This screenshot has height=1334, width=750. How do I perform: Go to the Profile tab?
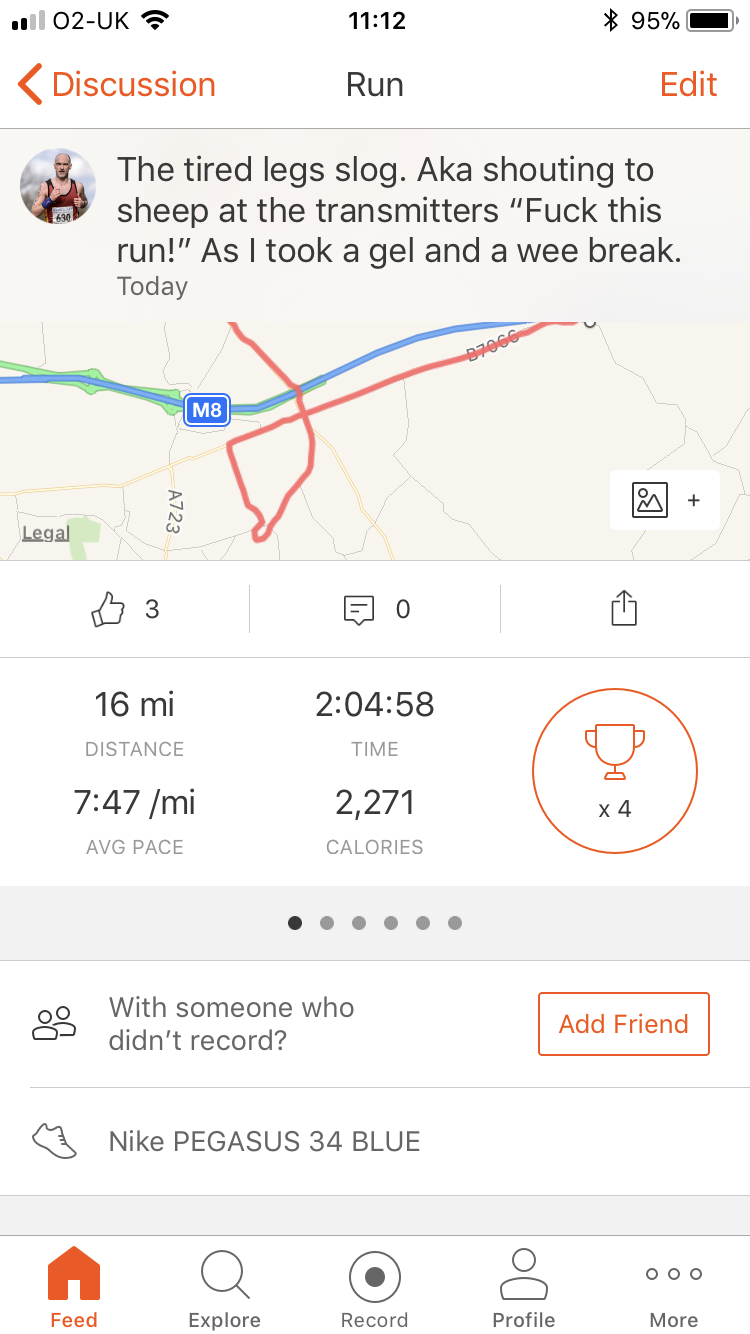point(524,1287)
